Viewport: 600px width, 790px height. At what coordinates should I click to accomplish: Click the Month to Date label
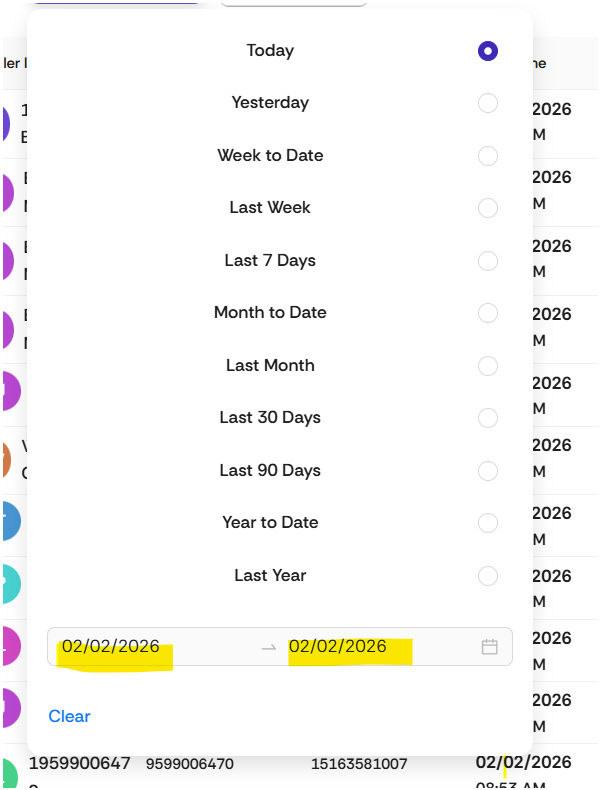click(x=270, y=313)
